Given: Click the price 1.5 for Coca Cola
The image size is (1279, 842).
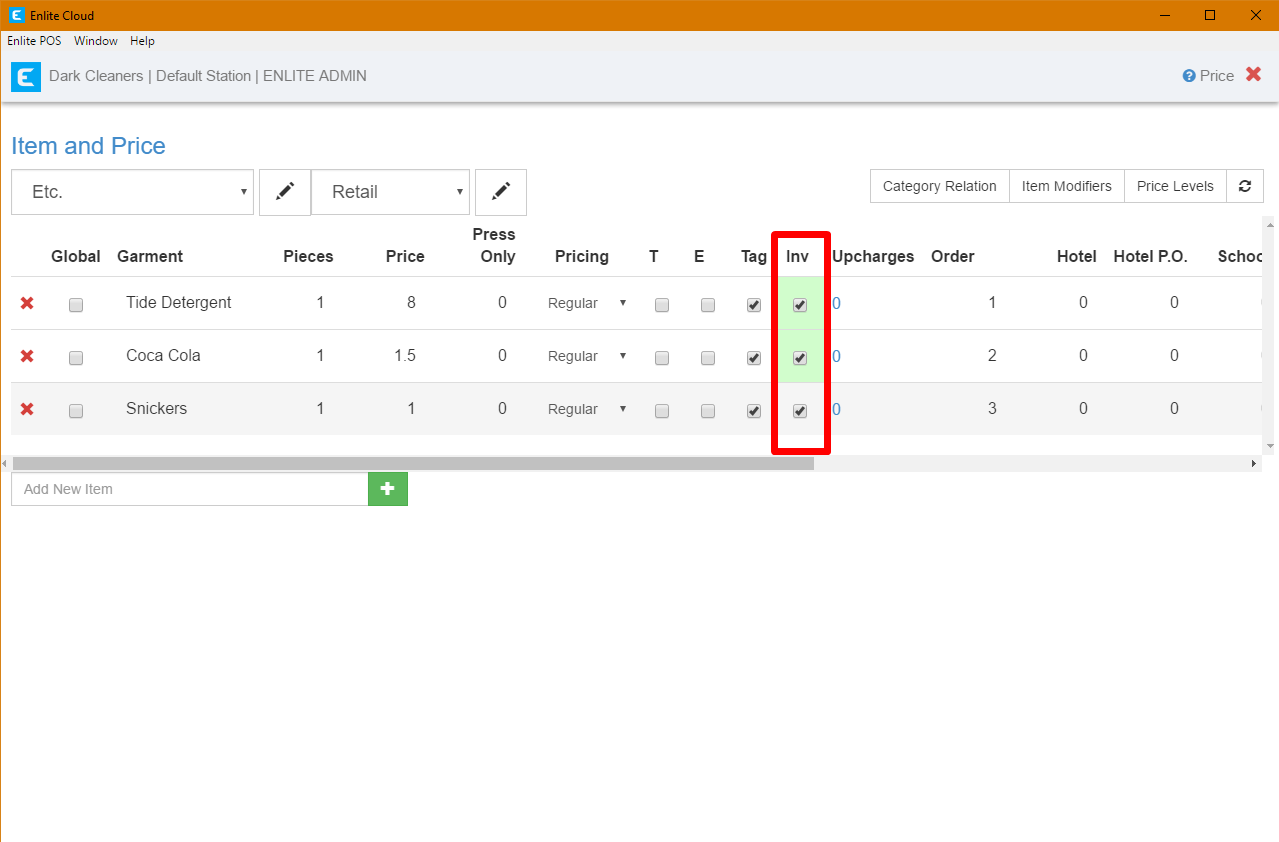Looking at the screenshot, I should [405, 355].
